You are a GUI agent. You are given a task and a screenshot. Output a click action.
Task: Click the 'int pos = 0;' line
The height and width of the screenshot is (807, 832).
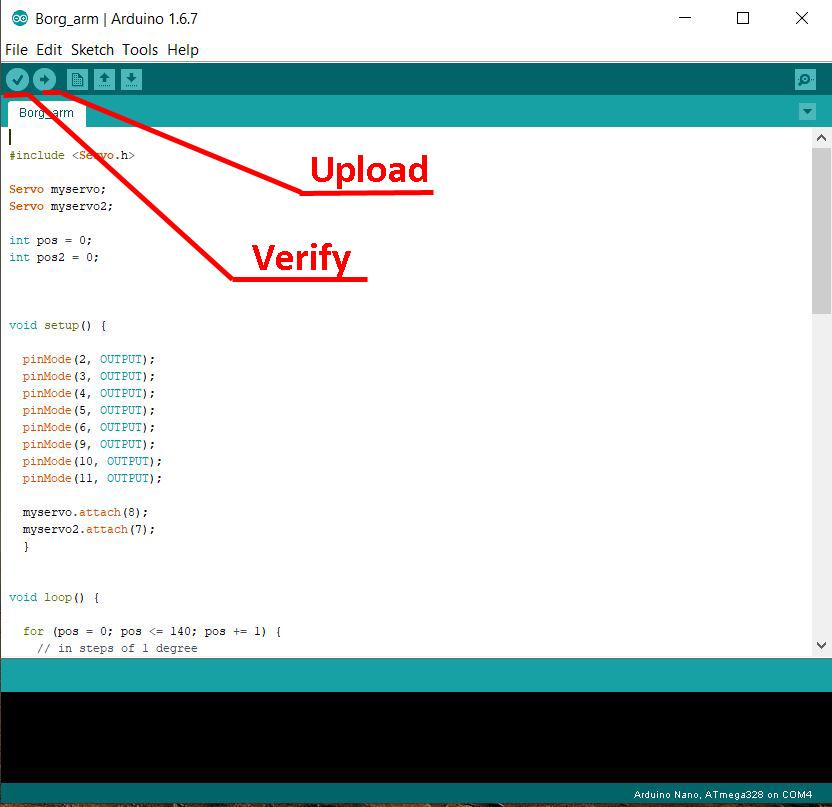pos(50,240)
